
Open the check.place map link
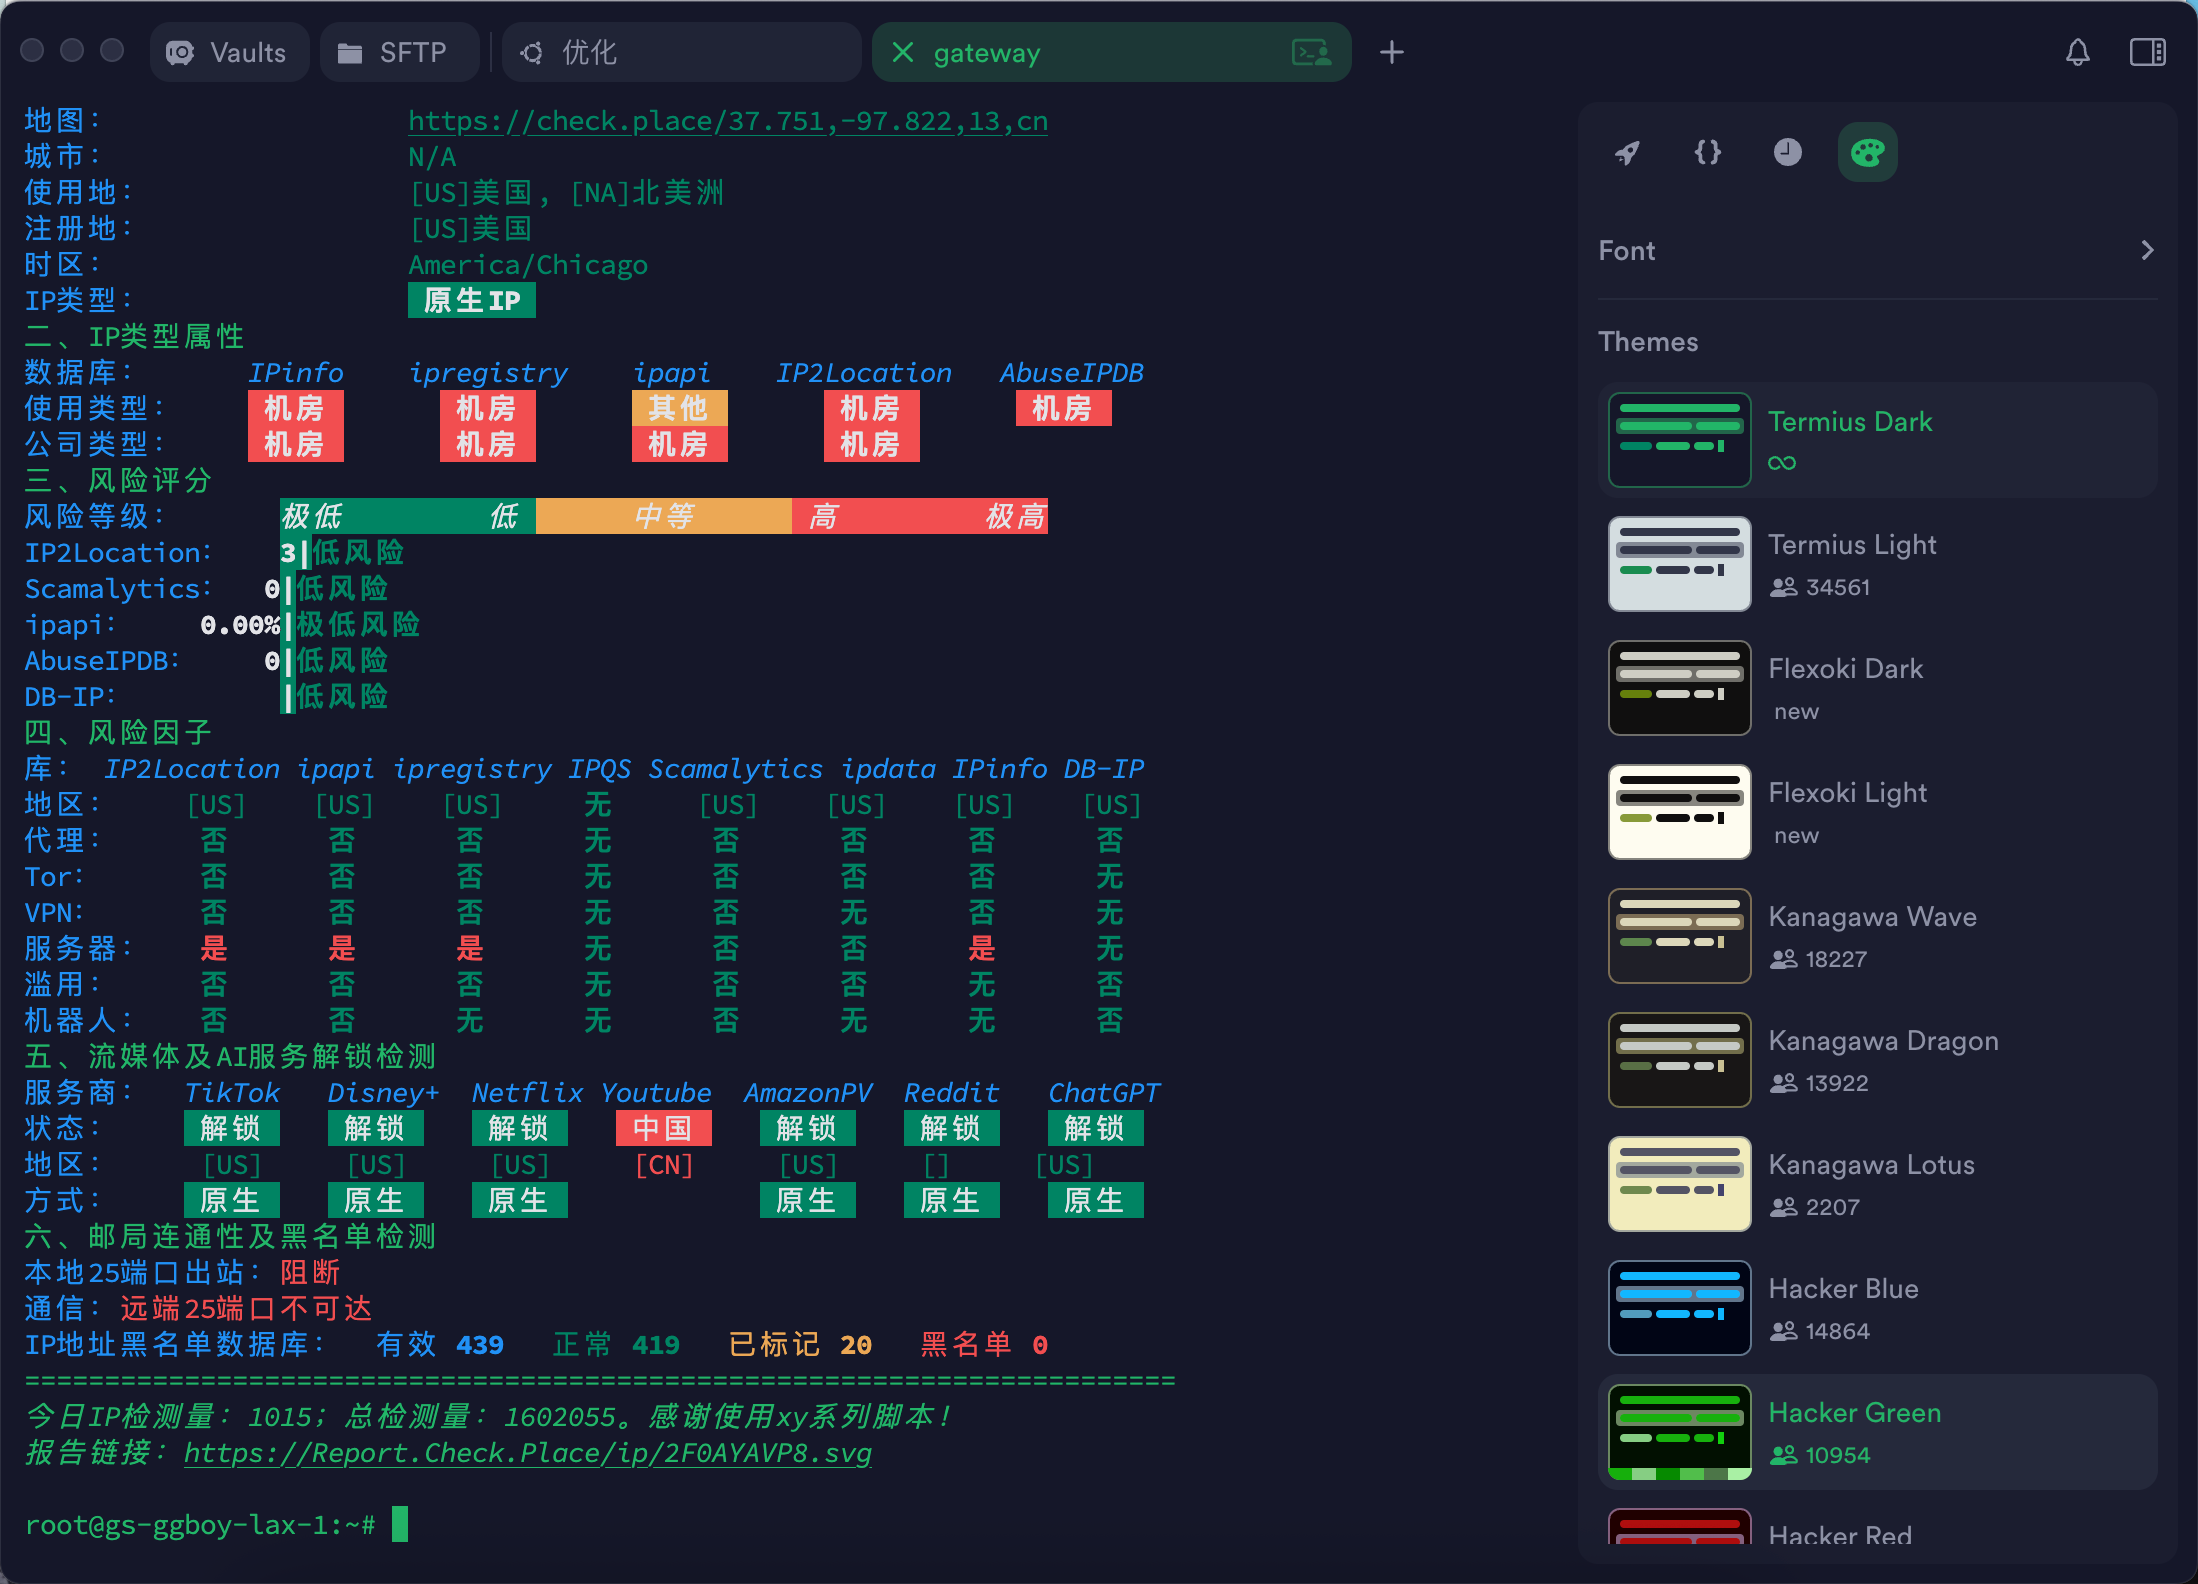click(x=728, y=121)
